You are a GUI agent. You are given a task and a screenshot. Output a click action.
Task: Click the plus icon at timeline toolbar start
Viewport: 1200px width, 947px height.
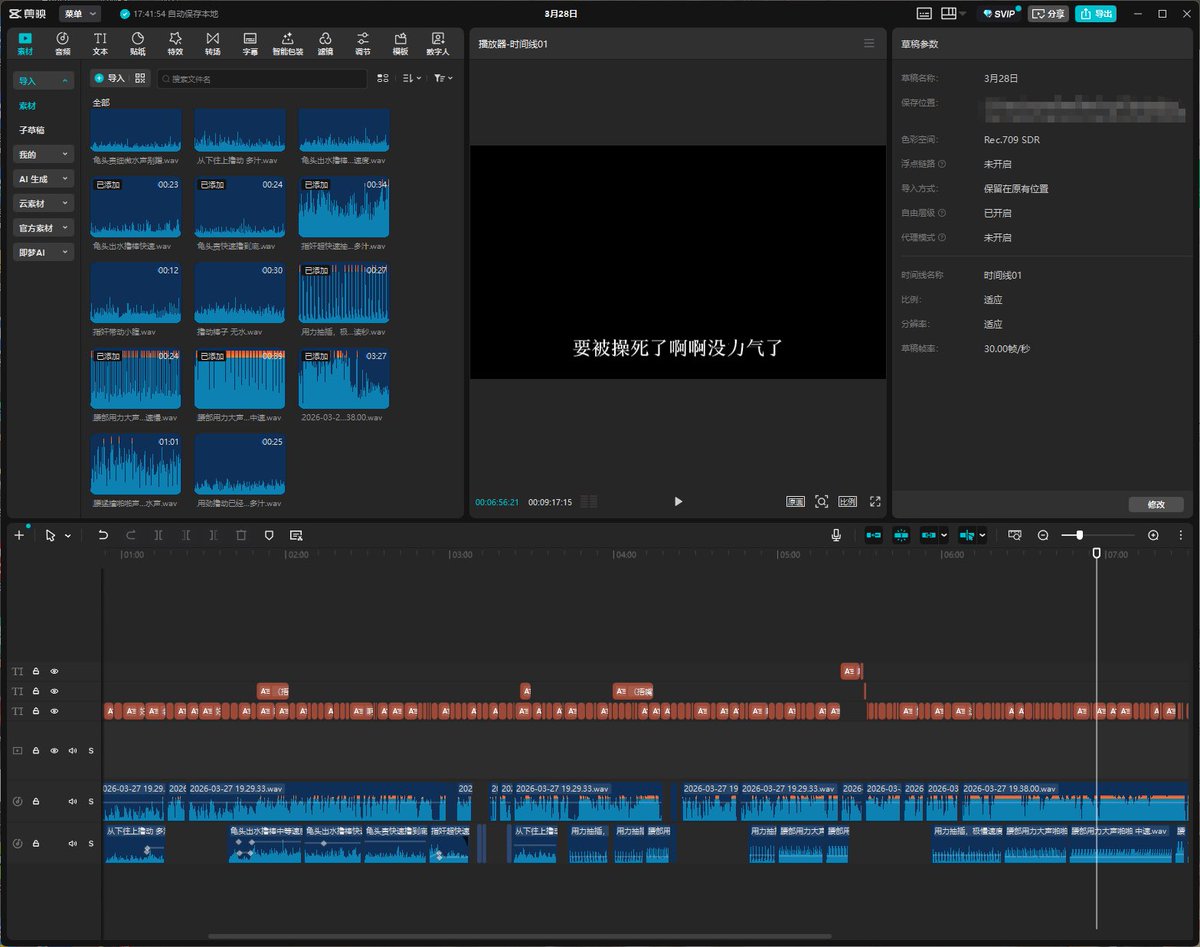18,535
